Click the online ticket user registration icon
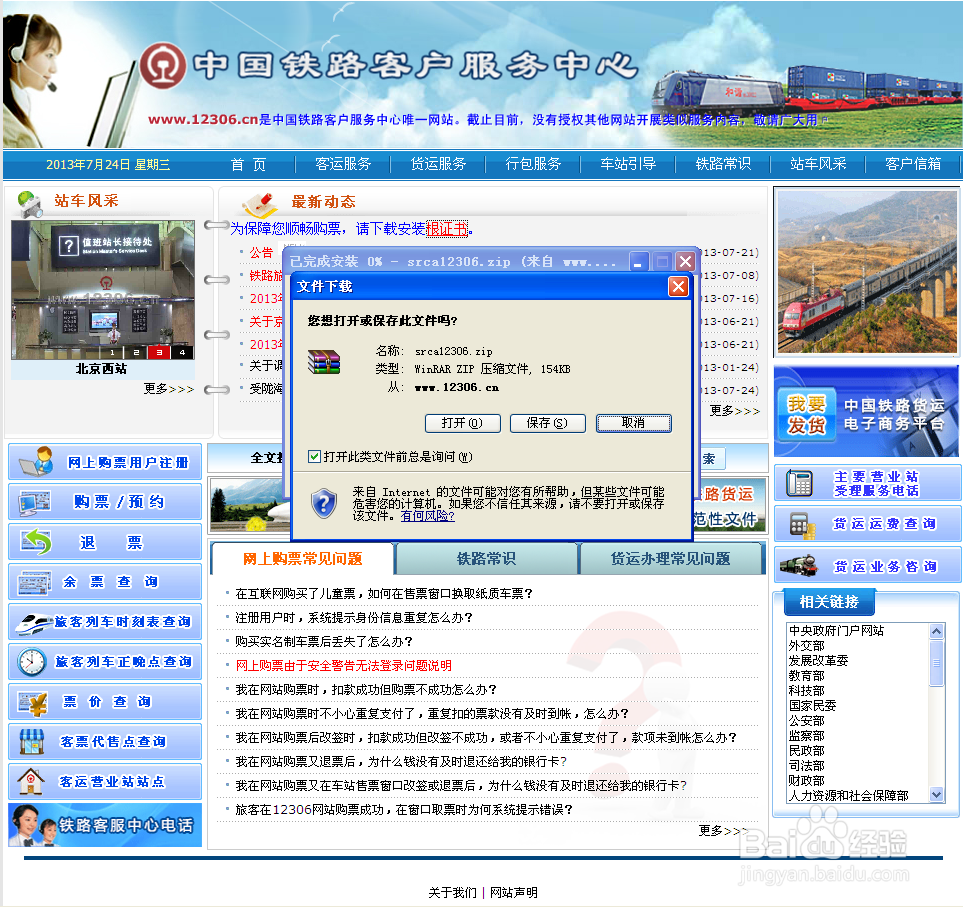 (x=36, y=462)
